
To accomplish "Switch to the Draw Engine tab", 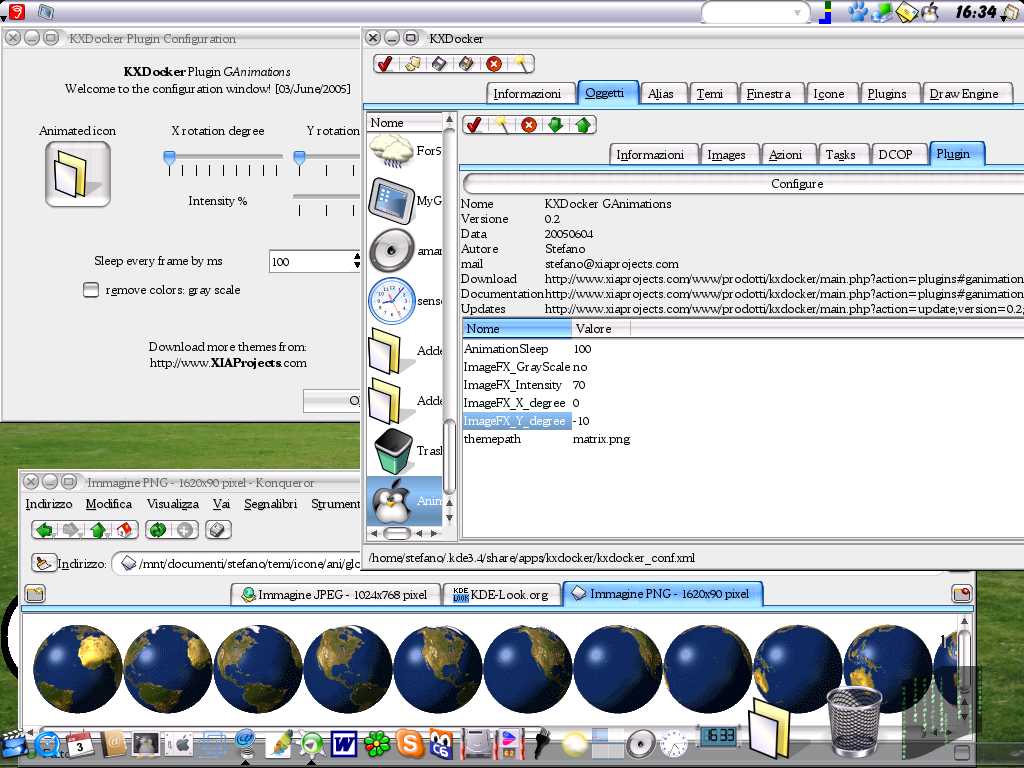I will pyautogui.click(x=964, y=93).
